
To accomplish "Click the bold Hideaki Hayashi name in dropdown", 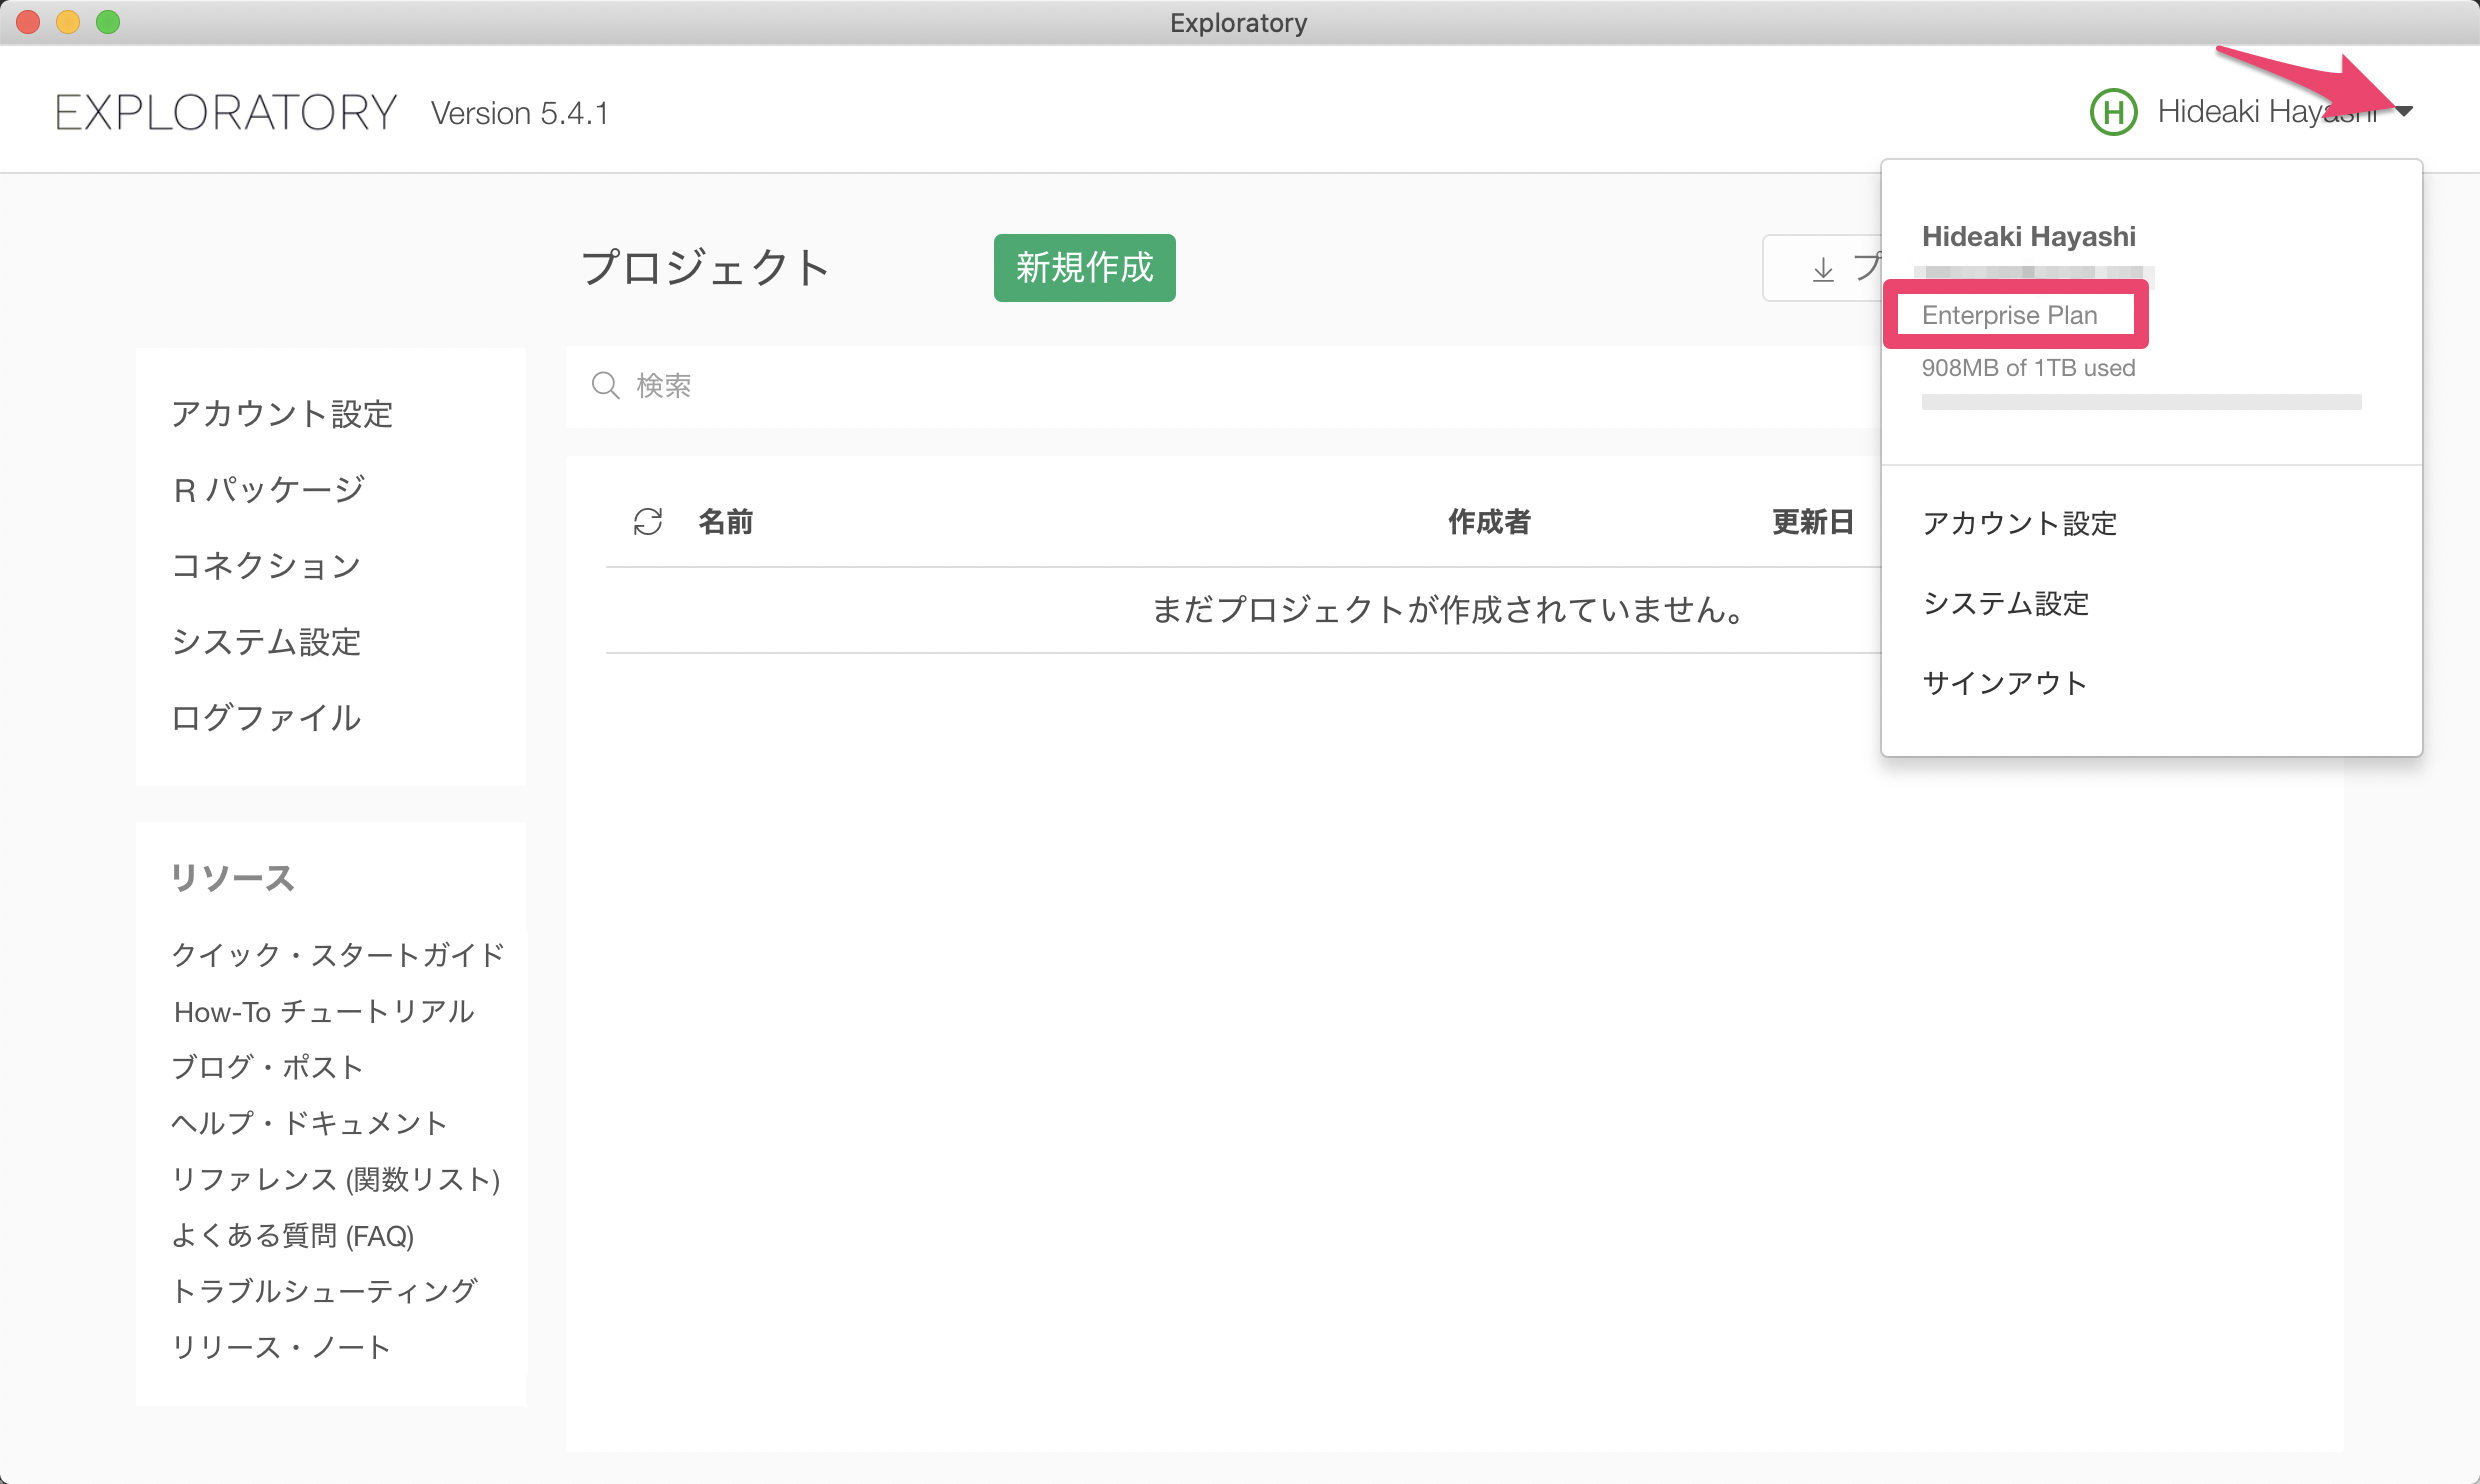I will [2028, 236].
